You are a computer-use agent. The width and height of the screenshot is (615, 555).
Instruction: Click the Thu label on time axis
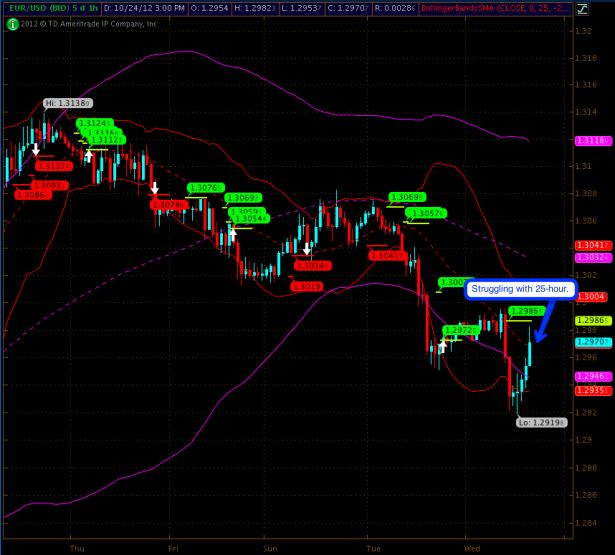(x=76, y=548)
